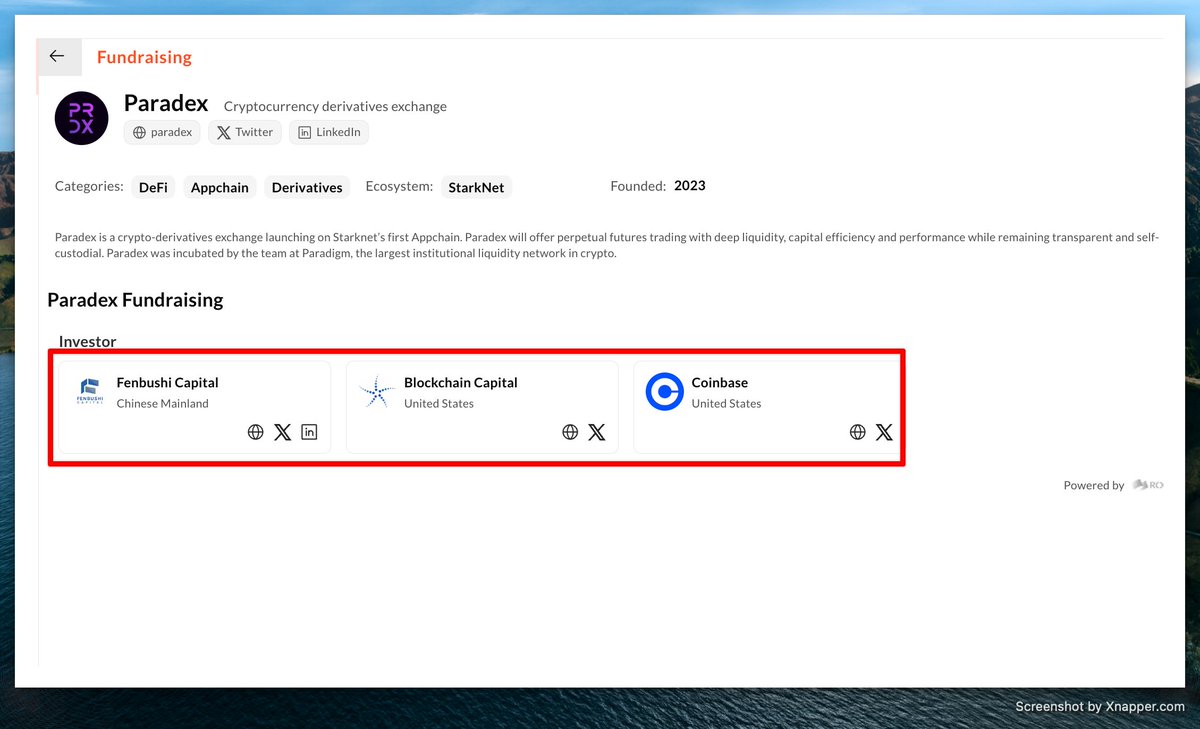The image size is (1200, 729).
Task: Open the LinkedIn profile chip
Action: click(329, 132)
